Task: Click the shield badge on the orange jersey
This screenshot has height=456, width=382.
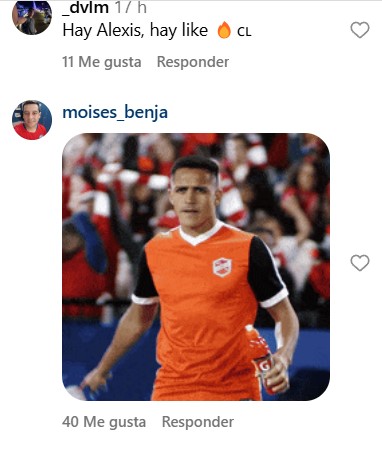Action: (x=222, y=267)
